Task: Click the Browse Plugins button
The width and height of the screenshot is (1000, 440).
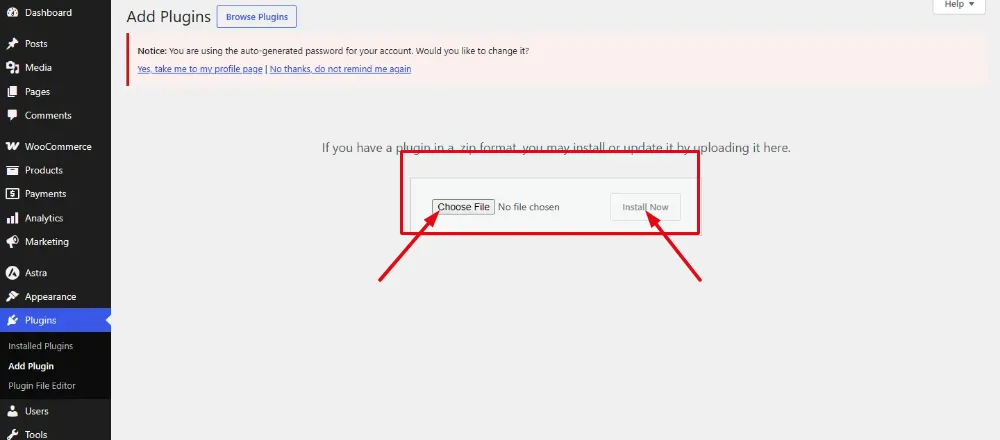Action: [x=257, y=17]
